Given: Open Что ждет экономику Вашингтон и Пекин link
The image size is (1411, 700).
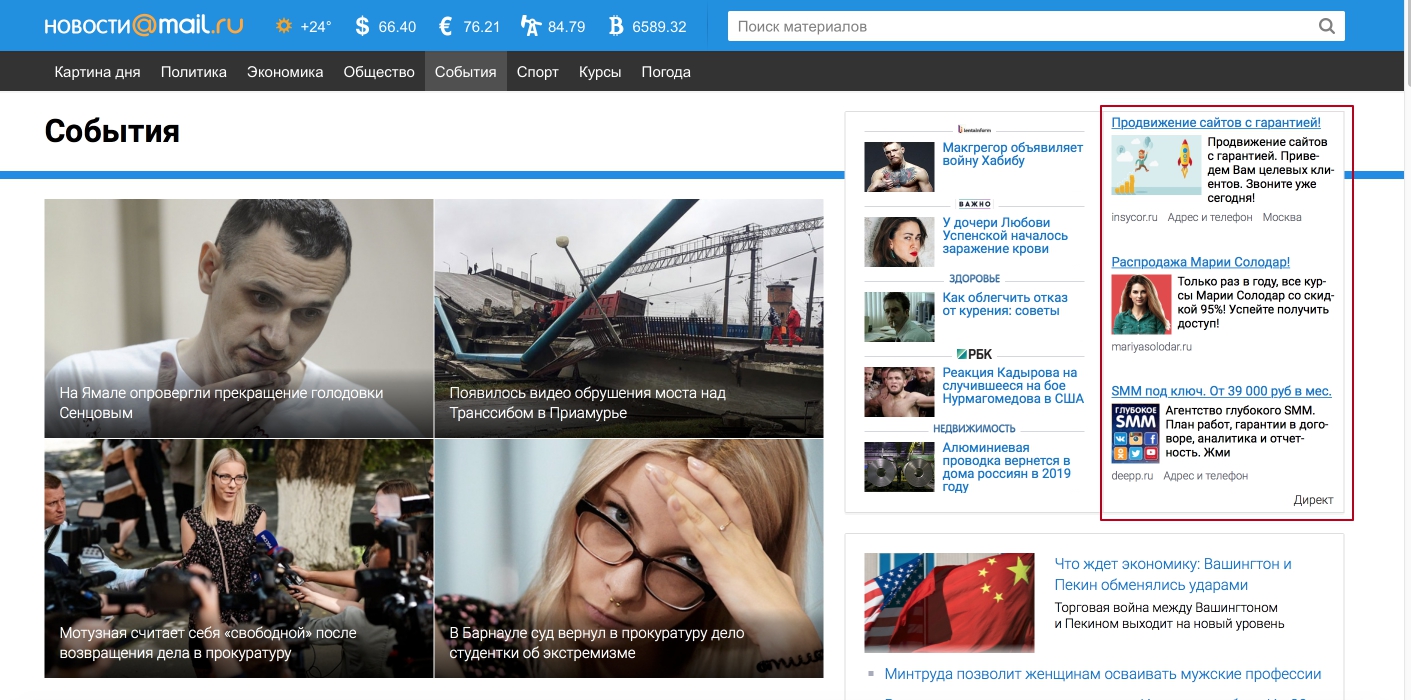Looking at the screenshot, I should point(1173,574).
